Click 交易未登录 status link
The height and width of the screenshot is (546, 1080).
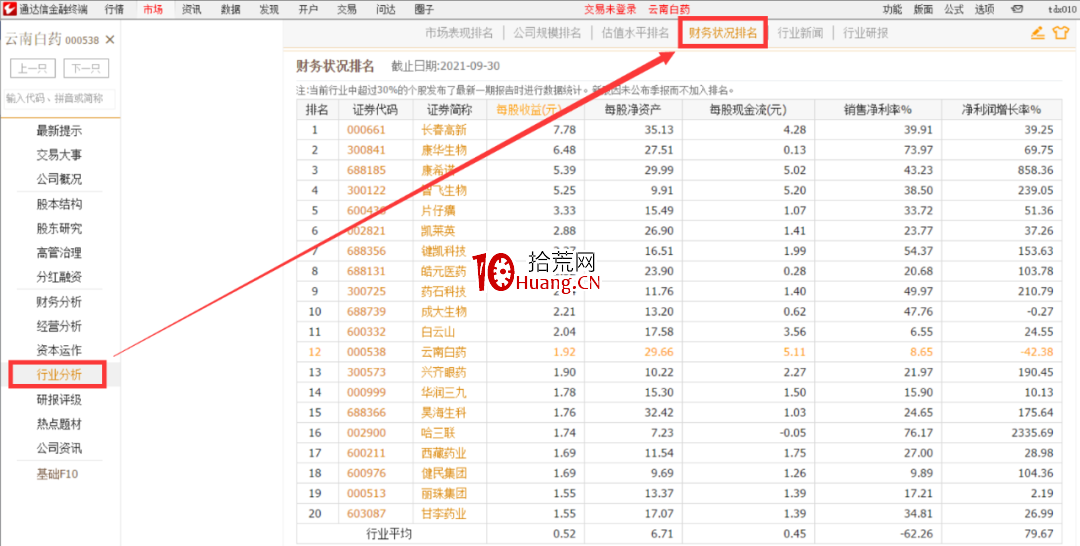pos(610,9)
